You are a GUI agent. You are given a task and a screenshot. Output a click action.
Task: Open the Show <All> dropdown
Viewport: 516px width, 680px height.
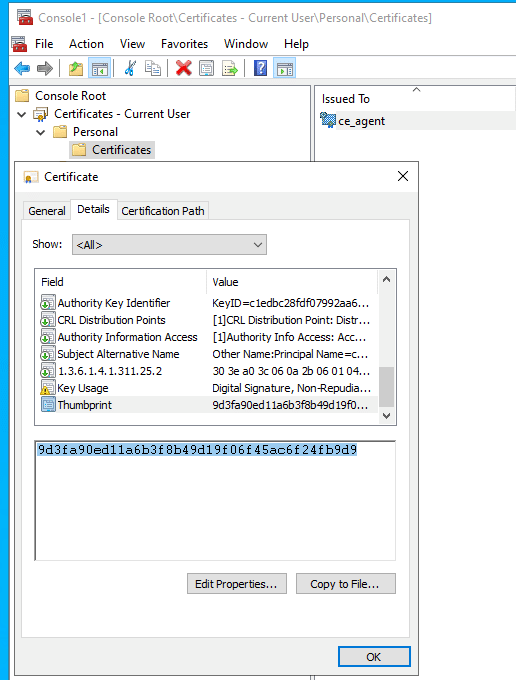tap(169, 245)
